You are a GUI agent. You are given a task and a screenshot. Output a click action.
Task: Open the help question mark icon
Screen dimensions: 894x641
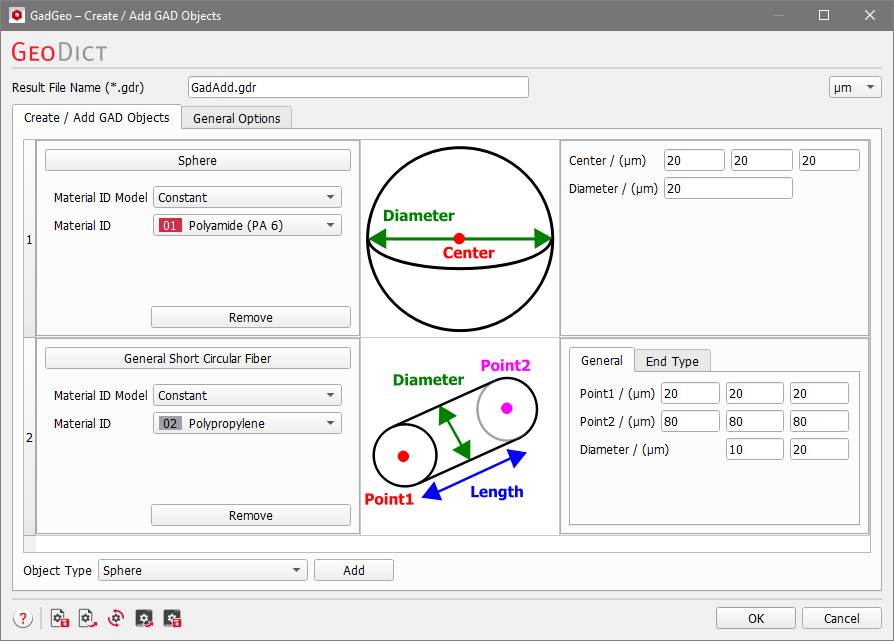[x=23, y=618]
